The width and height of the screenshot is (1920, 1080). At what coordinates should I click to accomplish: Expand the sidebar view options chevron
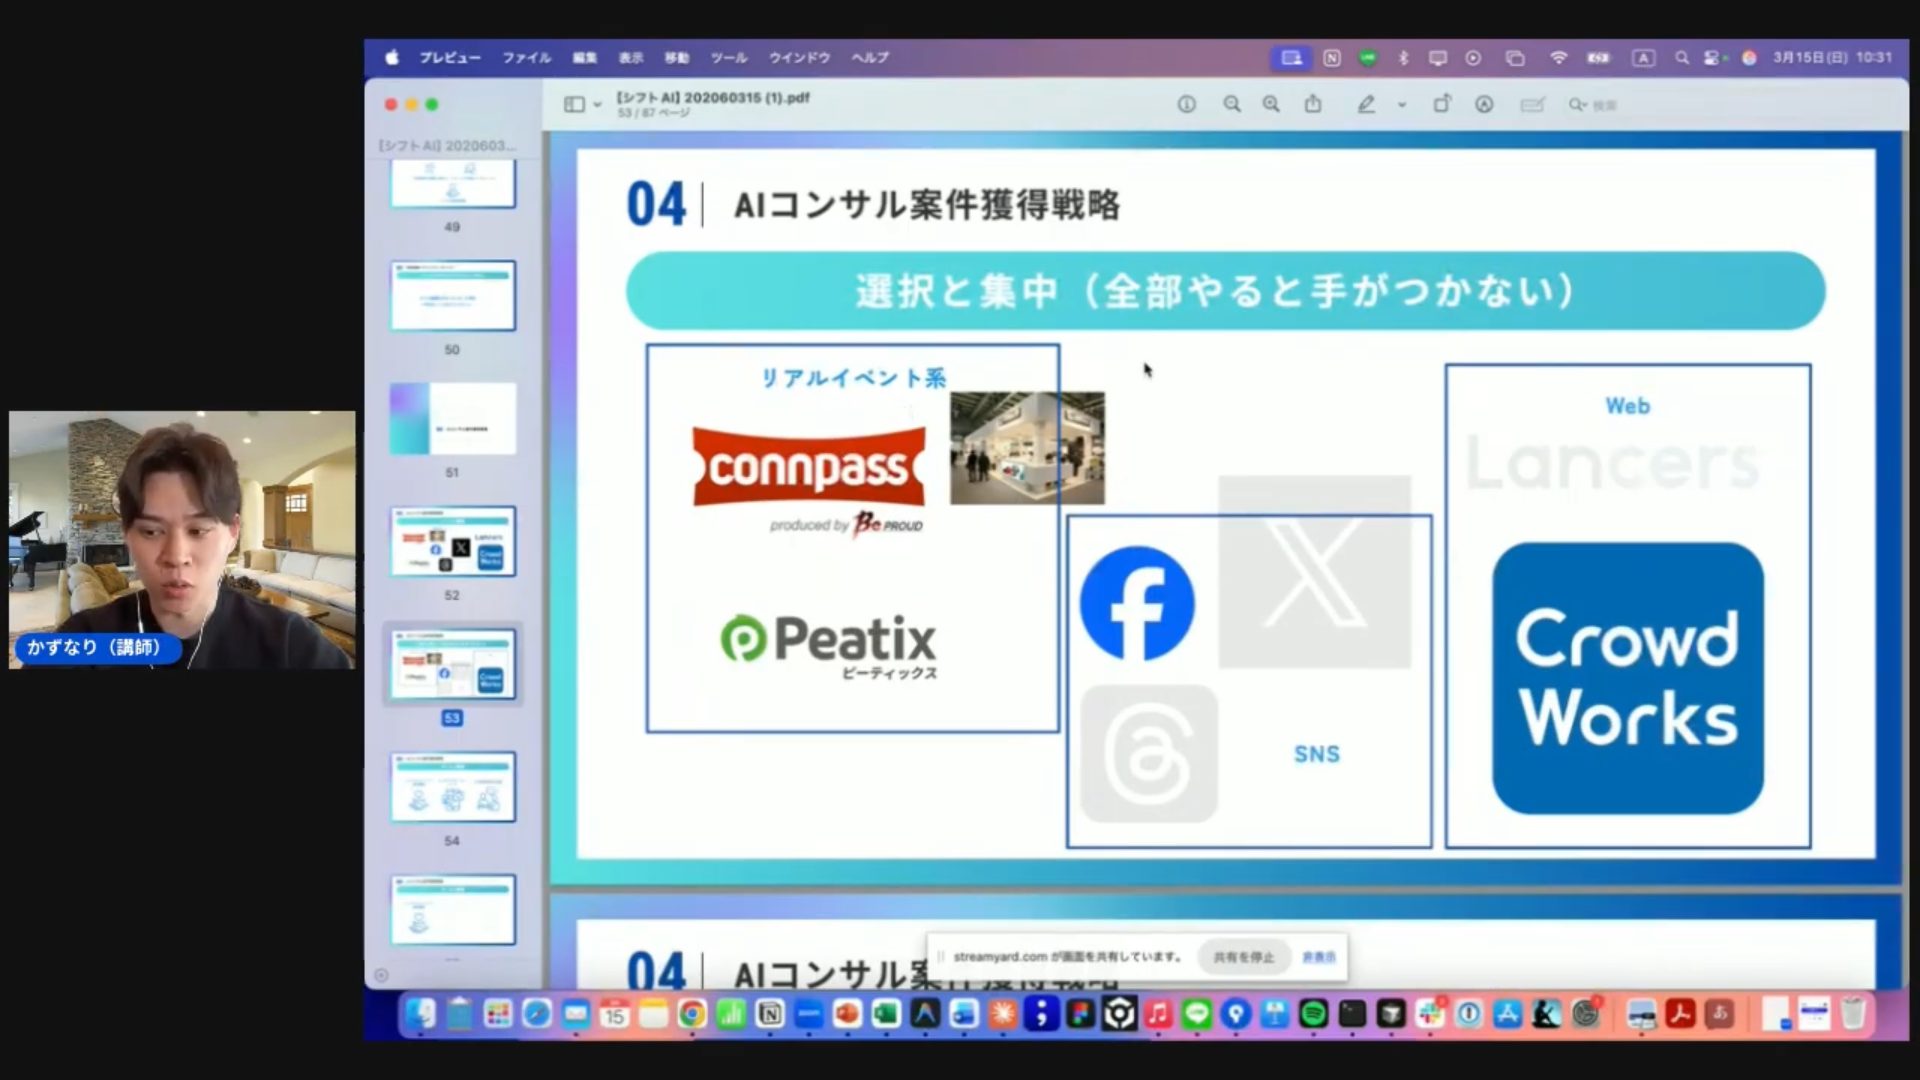(x=598, y=104)
